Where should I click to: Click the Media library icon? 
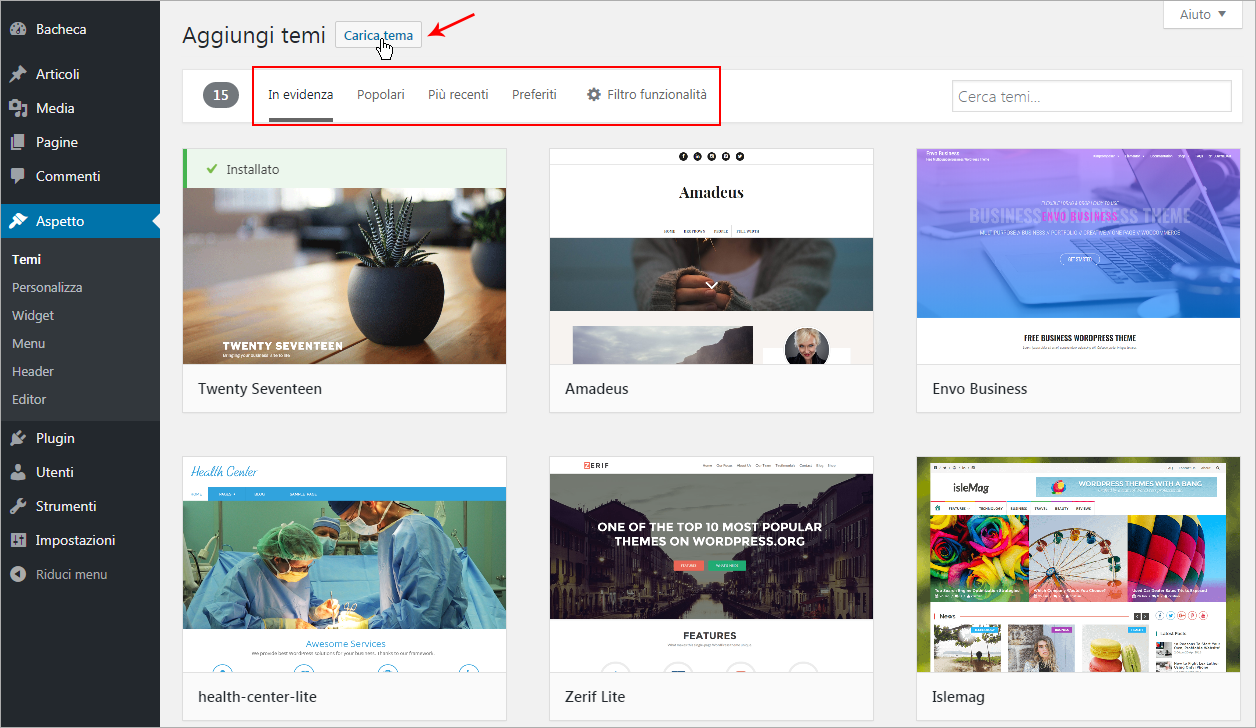18,108
